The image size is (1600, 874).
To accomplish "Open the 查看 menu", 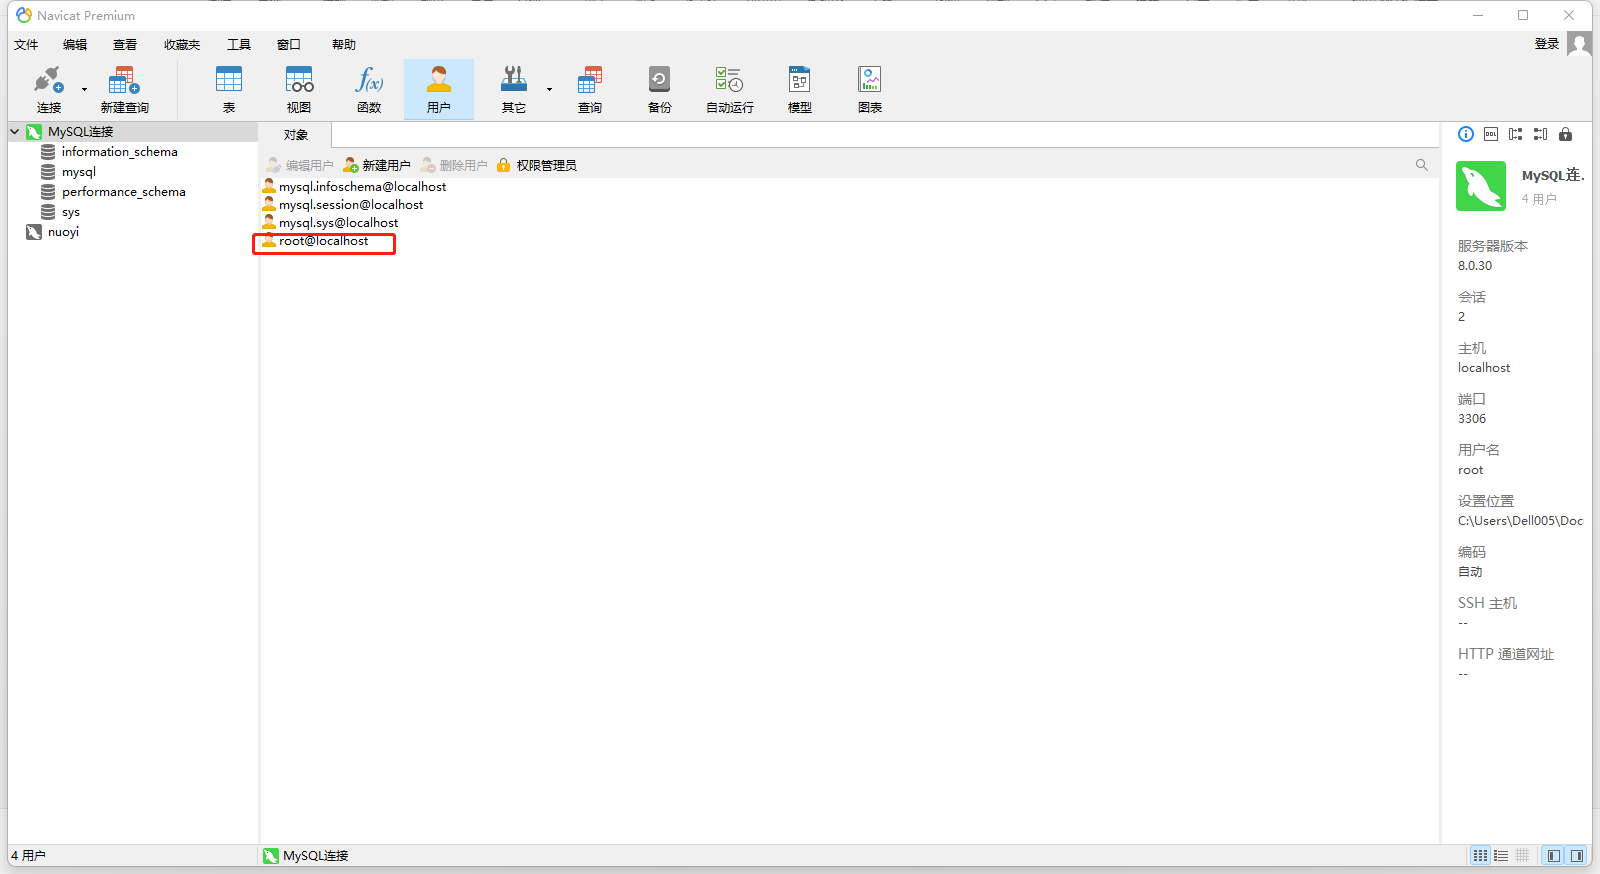I will (125, 44).
